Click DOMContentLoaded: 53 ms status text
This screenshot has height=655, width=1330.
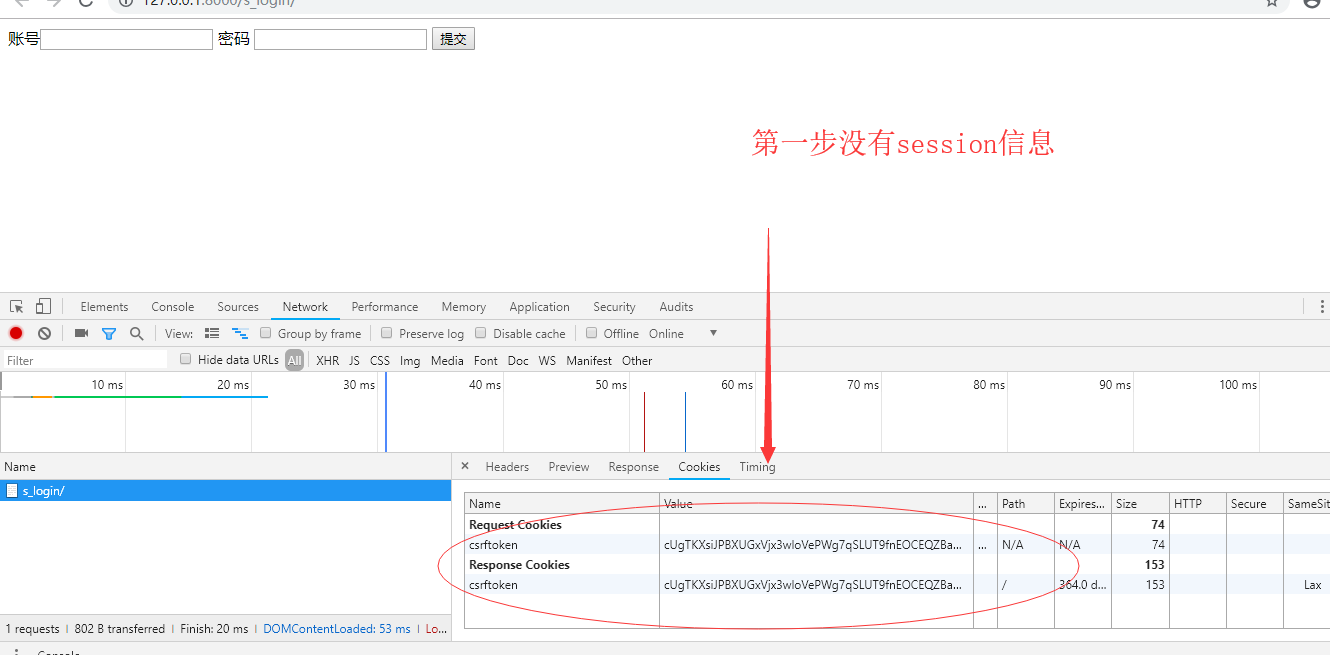tap(337, 629)
